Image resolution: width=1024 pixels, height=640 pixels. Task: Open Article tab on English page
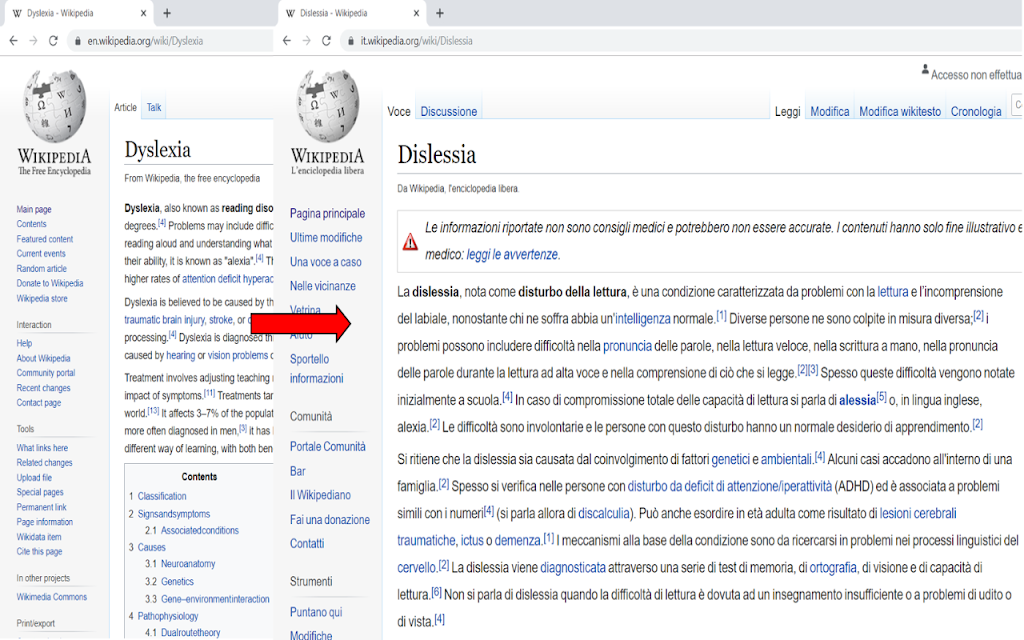(x=125, y=108)
